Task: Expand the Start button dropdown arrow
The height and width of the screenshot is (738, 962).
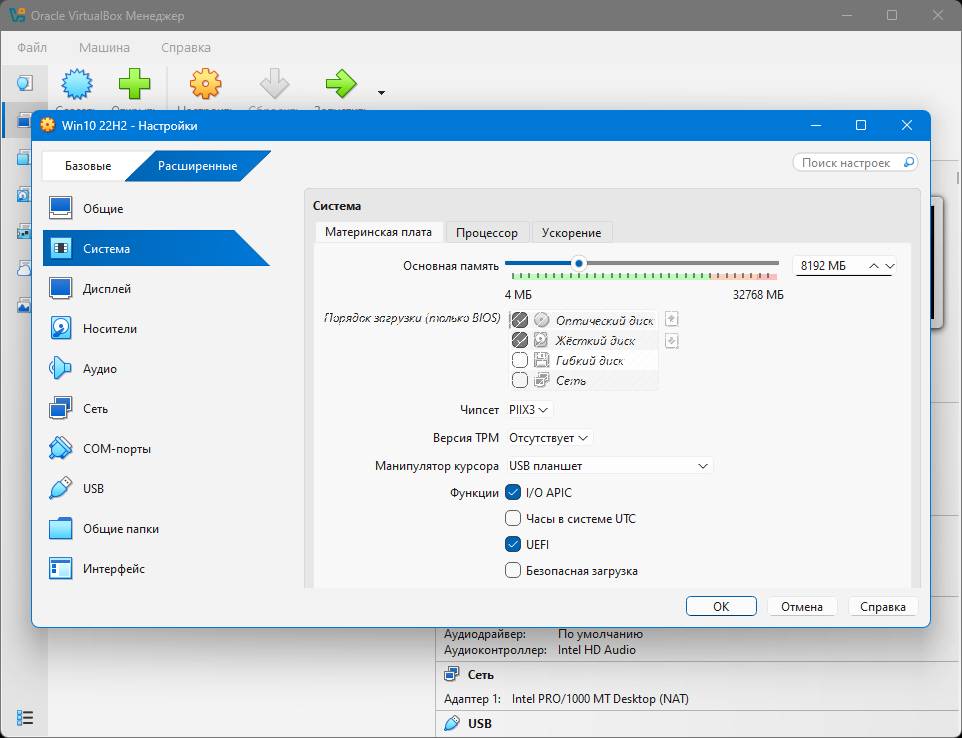Action: 381,93
